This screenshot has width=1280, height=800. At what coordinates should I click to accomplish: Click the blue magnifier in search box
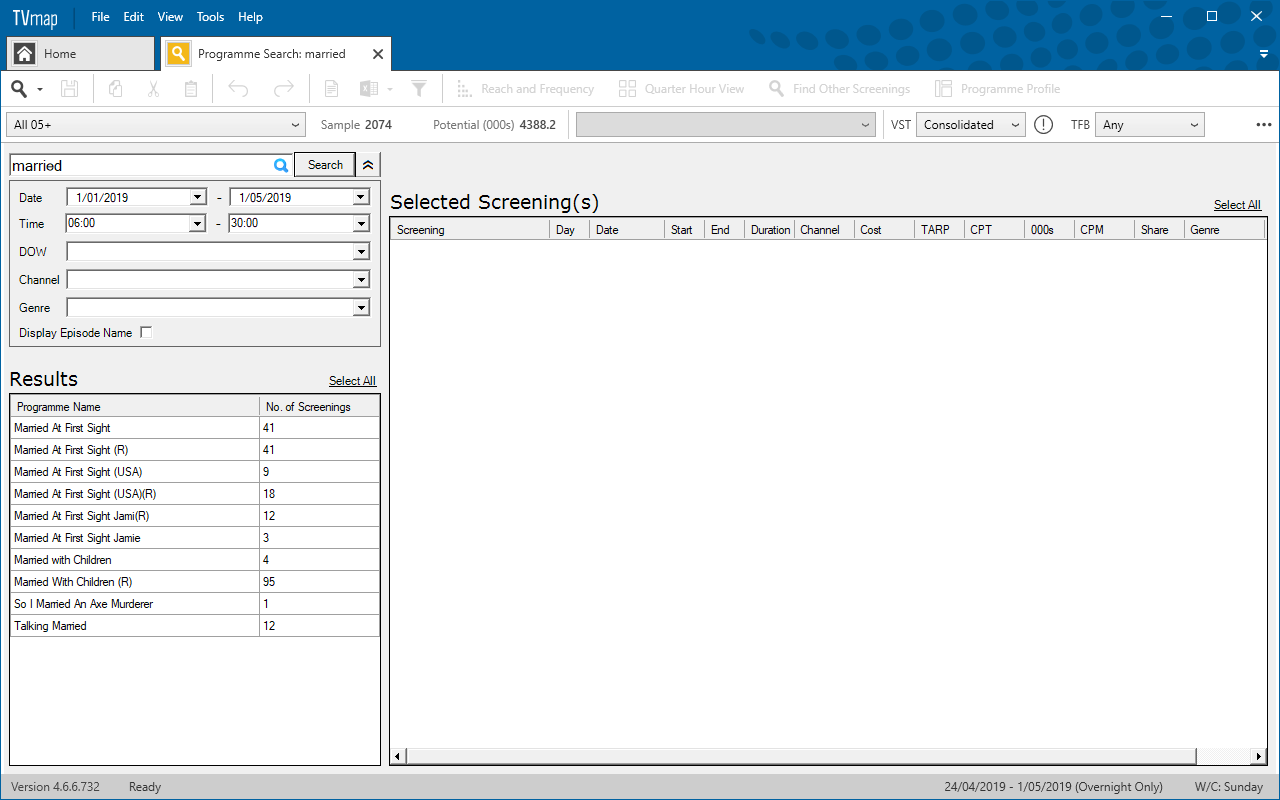[281, 165]
